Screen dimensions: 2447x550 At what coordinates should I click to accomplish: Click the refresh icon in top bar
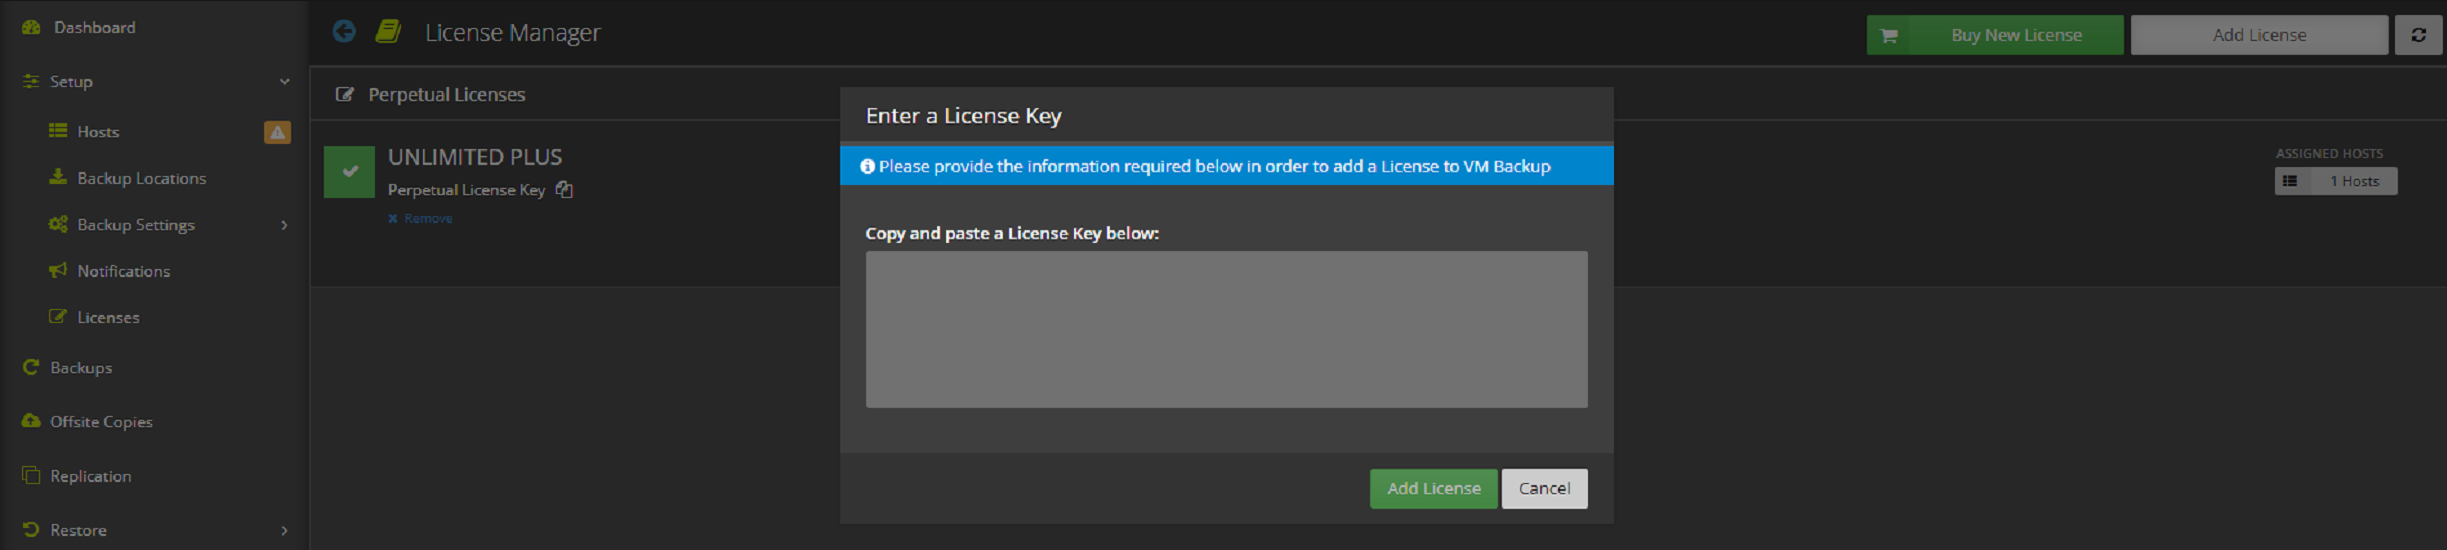(x=2418, y=35)
